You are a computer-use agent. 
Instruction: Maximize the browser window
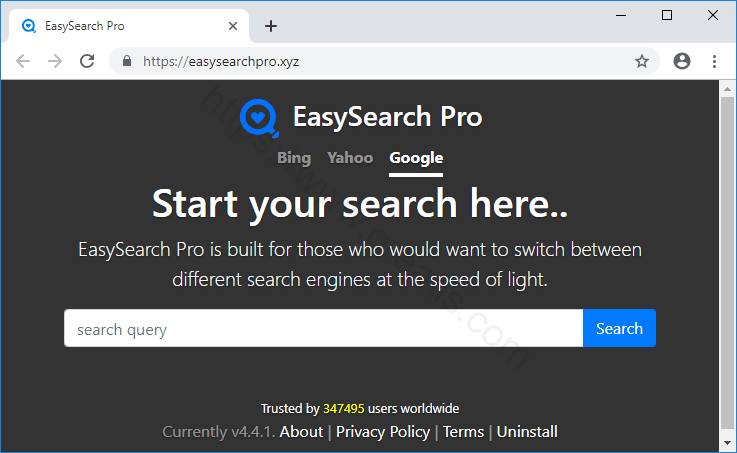[x=666, y=16]
